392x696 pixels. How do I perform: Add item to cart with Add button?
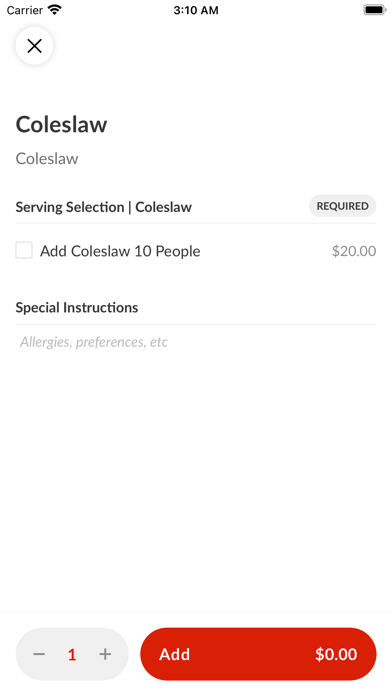(x=258, y=654)
